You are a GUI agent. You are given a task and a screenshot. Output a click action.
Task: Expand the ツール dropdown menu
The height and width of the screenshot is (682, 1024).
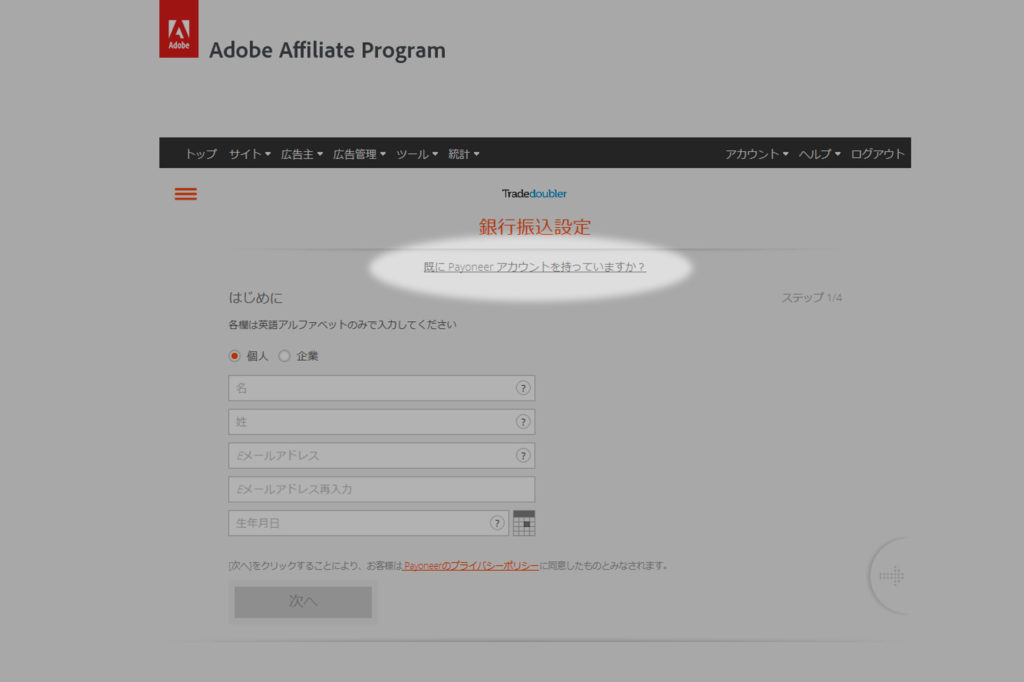417,154
